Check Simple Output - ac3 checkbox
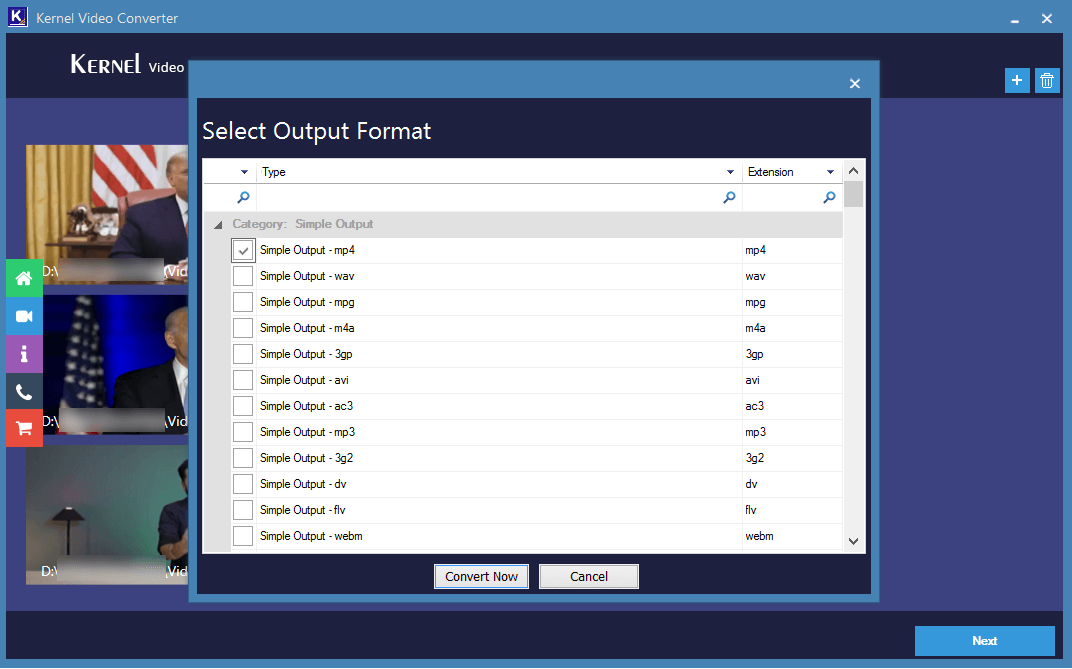 click(243, 406)
